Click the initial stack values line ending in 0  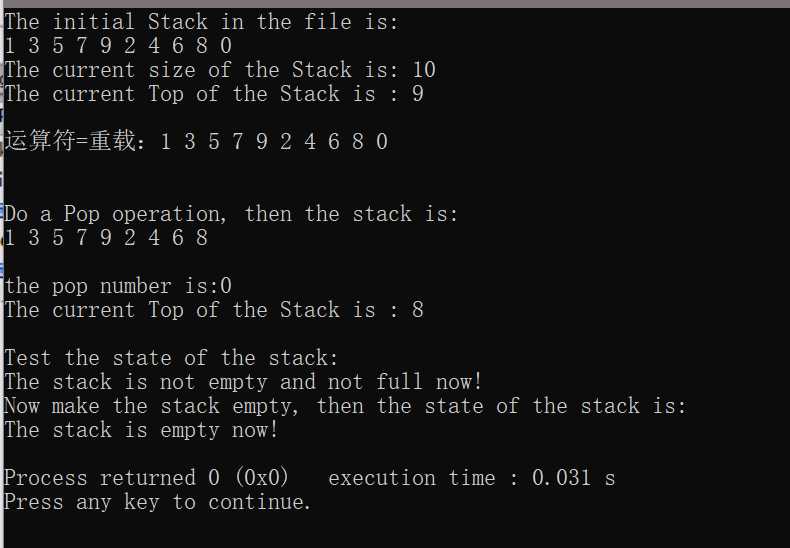pos(118,46)
